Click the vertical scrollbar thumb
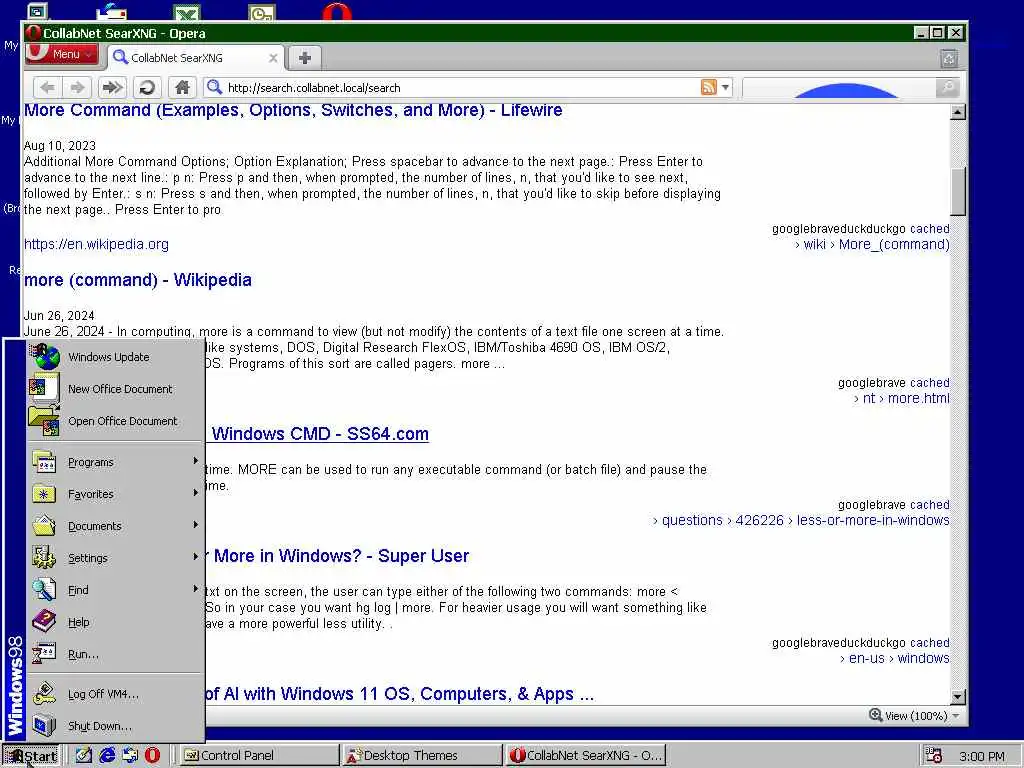 [957, 191]
